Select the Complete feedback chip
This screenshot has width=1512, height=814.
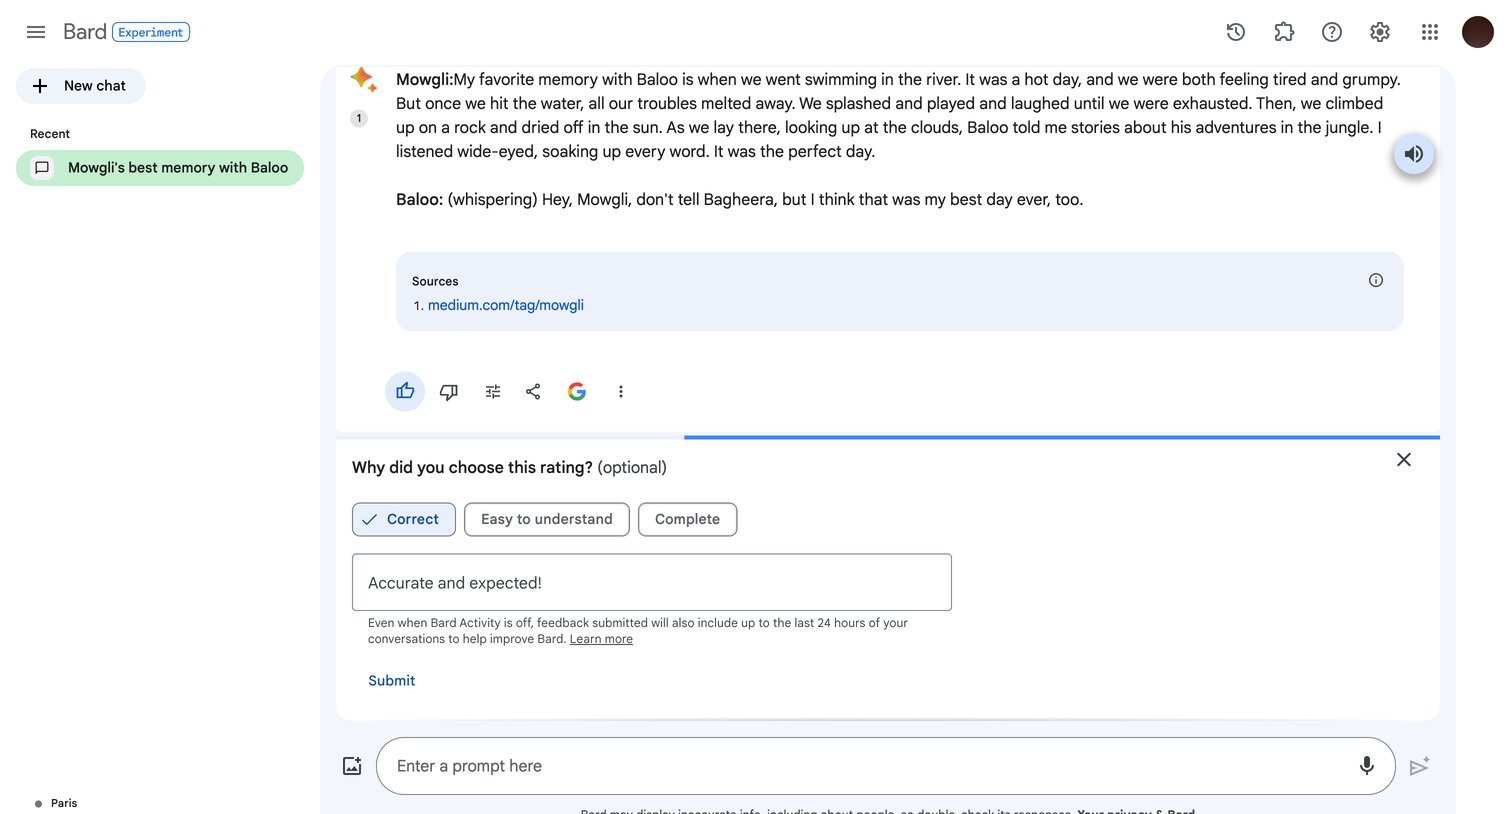[688, 519]
